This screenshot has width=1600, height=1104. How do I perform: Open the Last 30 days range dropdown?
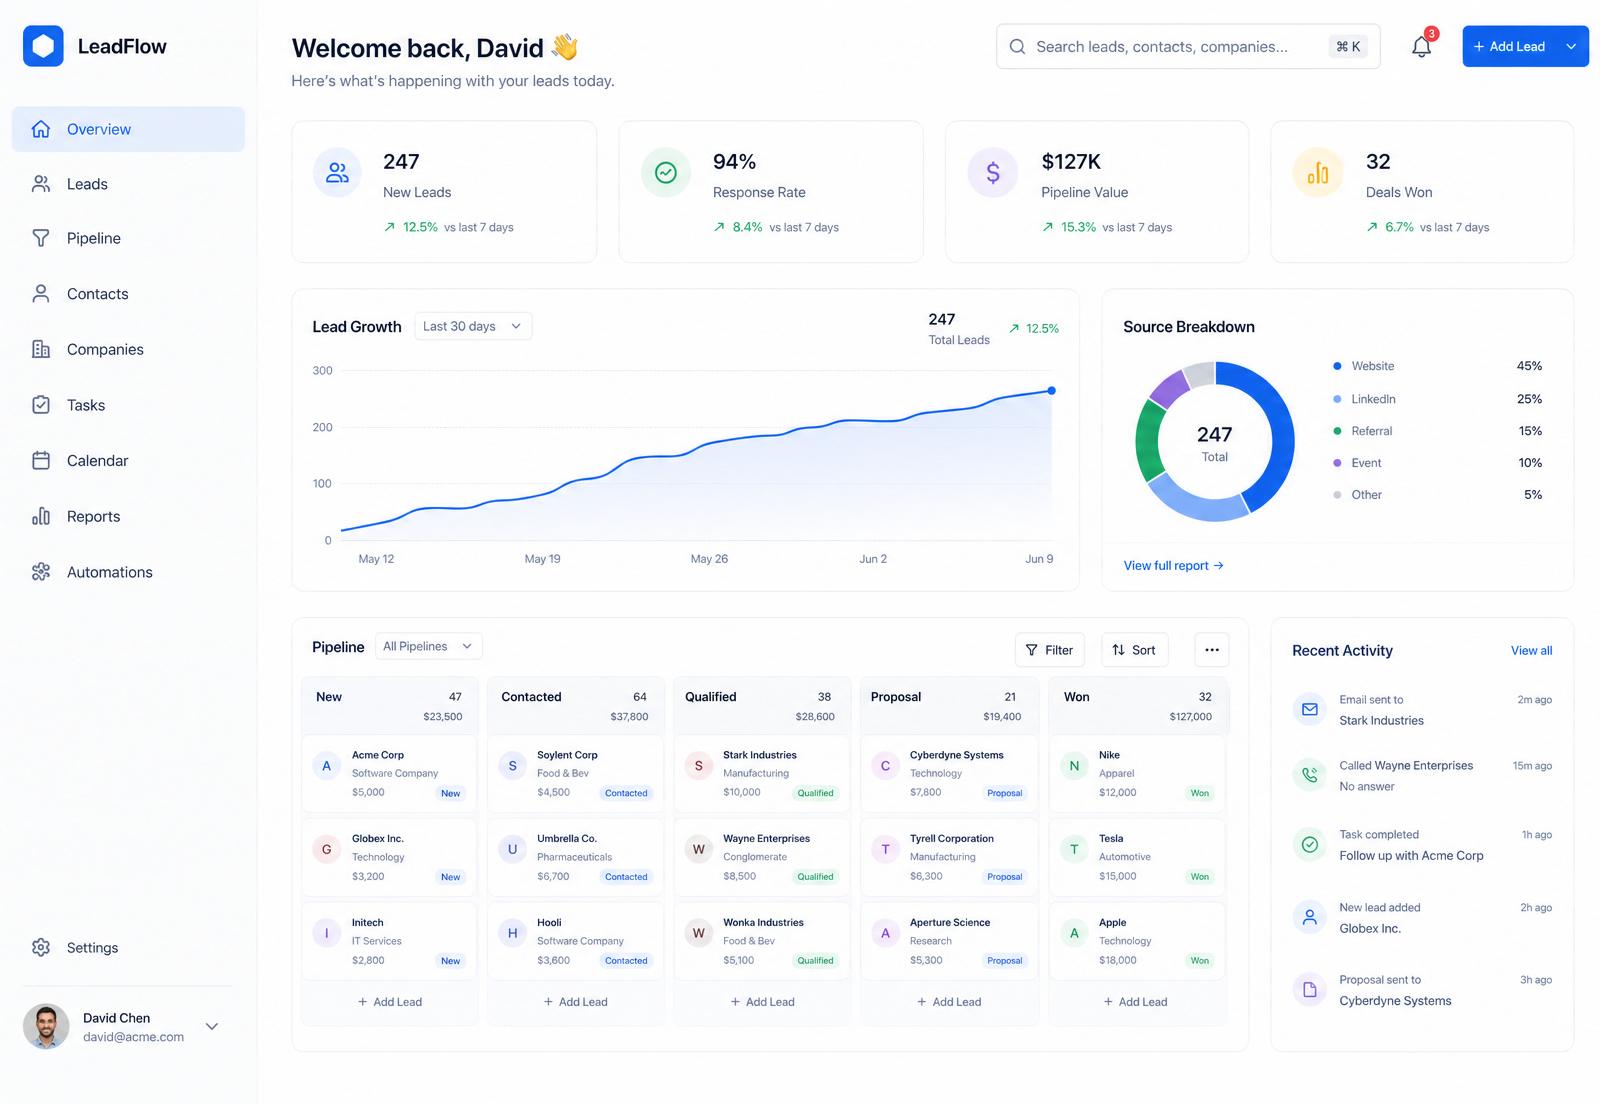tap(473, 326)
